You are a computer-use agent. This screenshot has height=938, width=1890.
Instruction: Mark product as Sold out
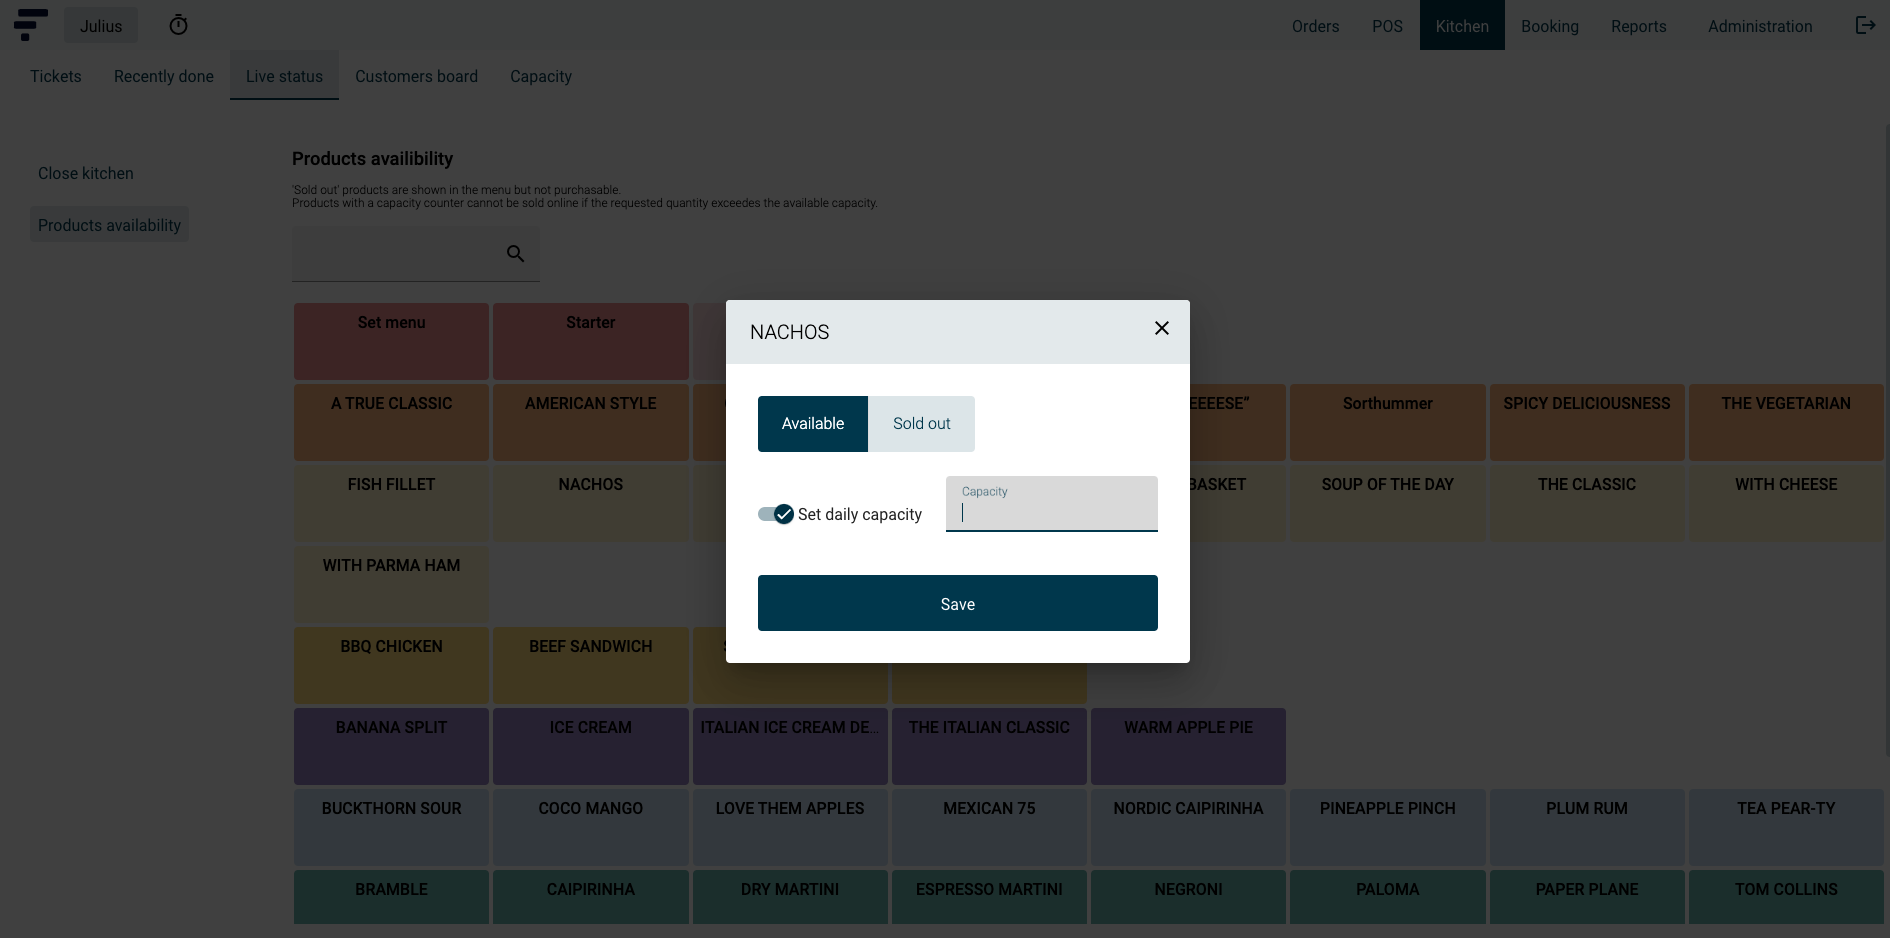point(921,424)
